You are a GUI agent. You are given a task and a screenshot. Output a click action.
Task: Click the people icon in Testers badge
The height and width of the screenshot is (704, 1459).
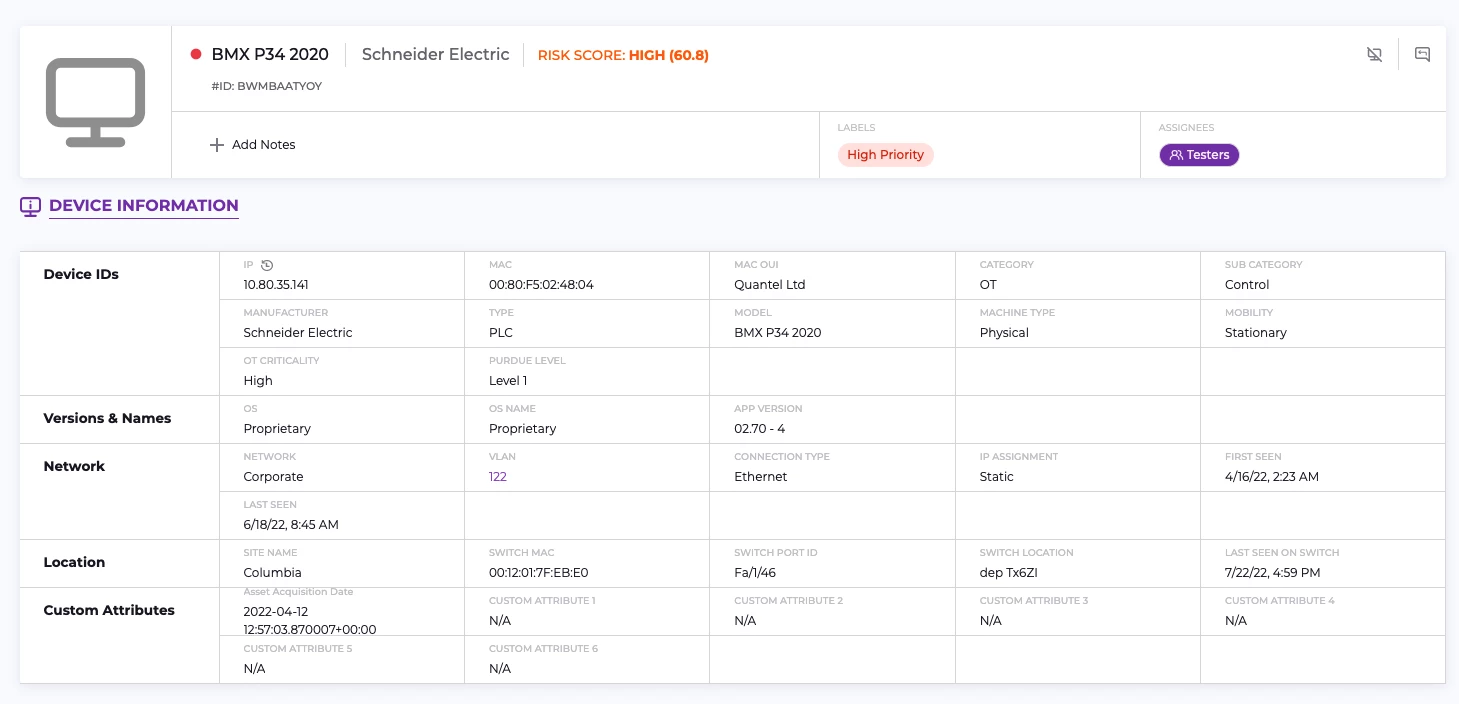click(1176, 155)
